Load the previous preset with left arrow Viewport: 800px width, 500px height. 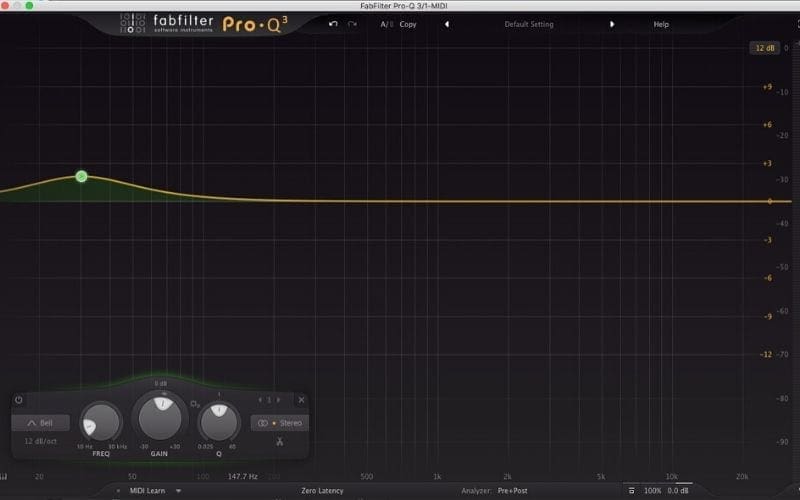(x=447, y=24)
